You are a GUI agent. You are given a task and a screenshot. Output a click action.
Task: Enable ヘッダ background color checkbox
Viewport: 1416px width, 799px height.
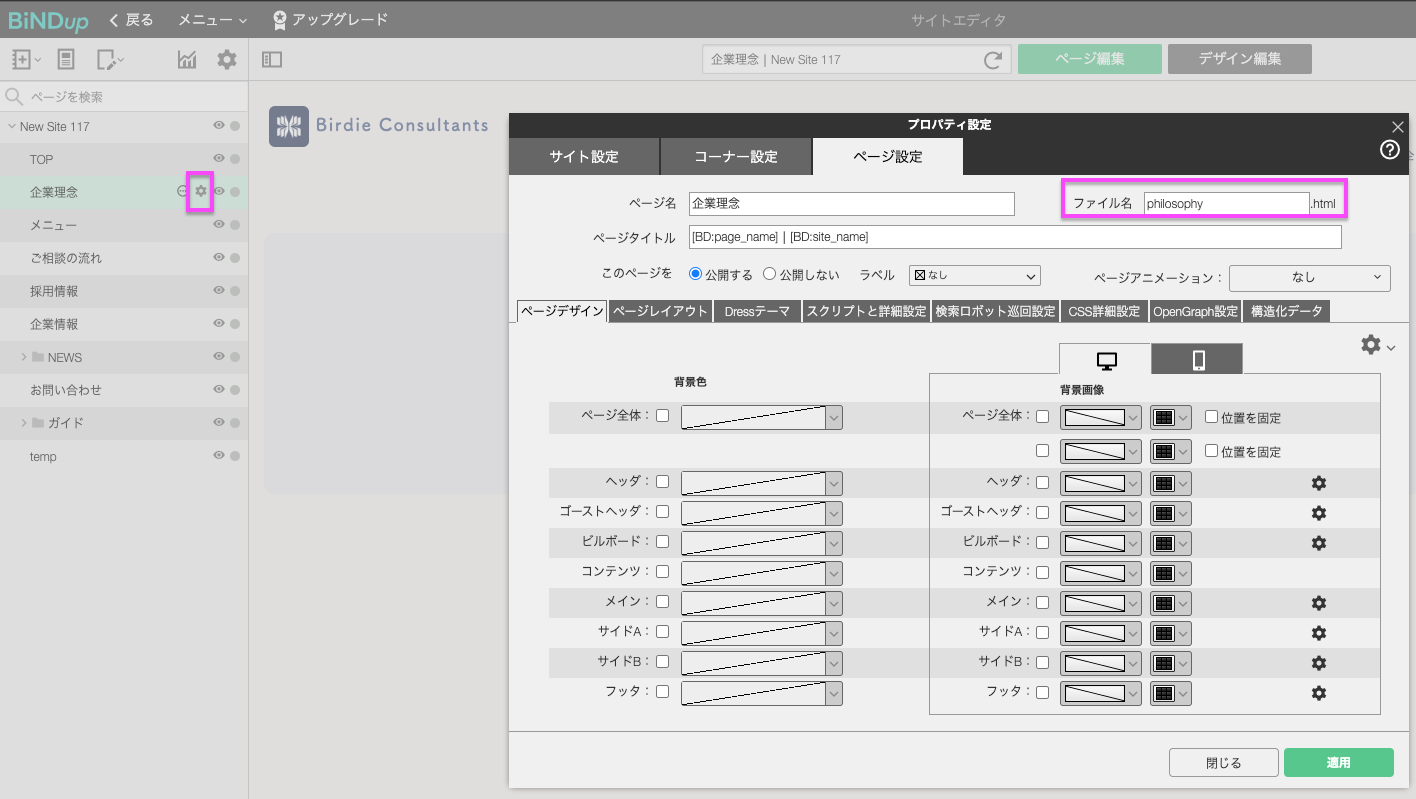[x=662, y=482]
